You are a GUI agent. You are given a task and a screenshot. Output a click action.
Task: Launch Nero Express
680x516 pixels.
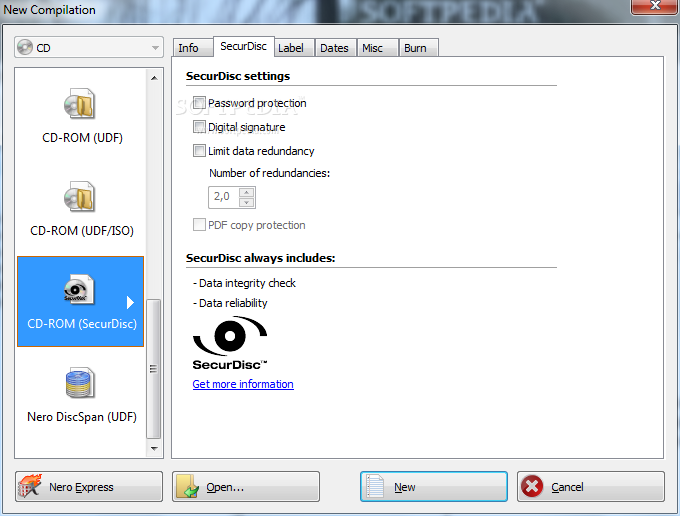[x=89, y=487]
